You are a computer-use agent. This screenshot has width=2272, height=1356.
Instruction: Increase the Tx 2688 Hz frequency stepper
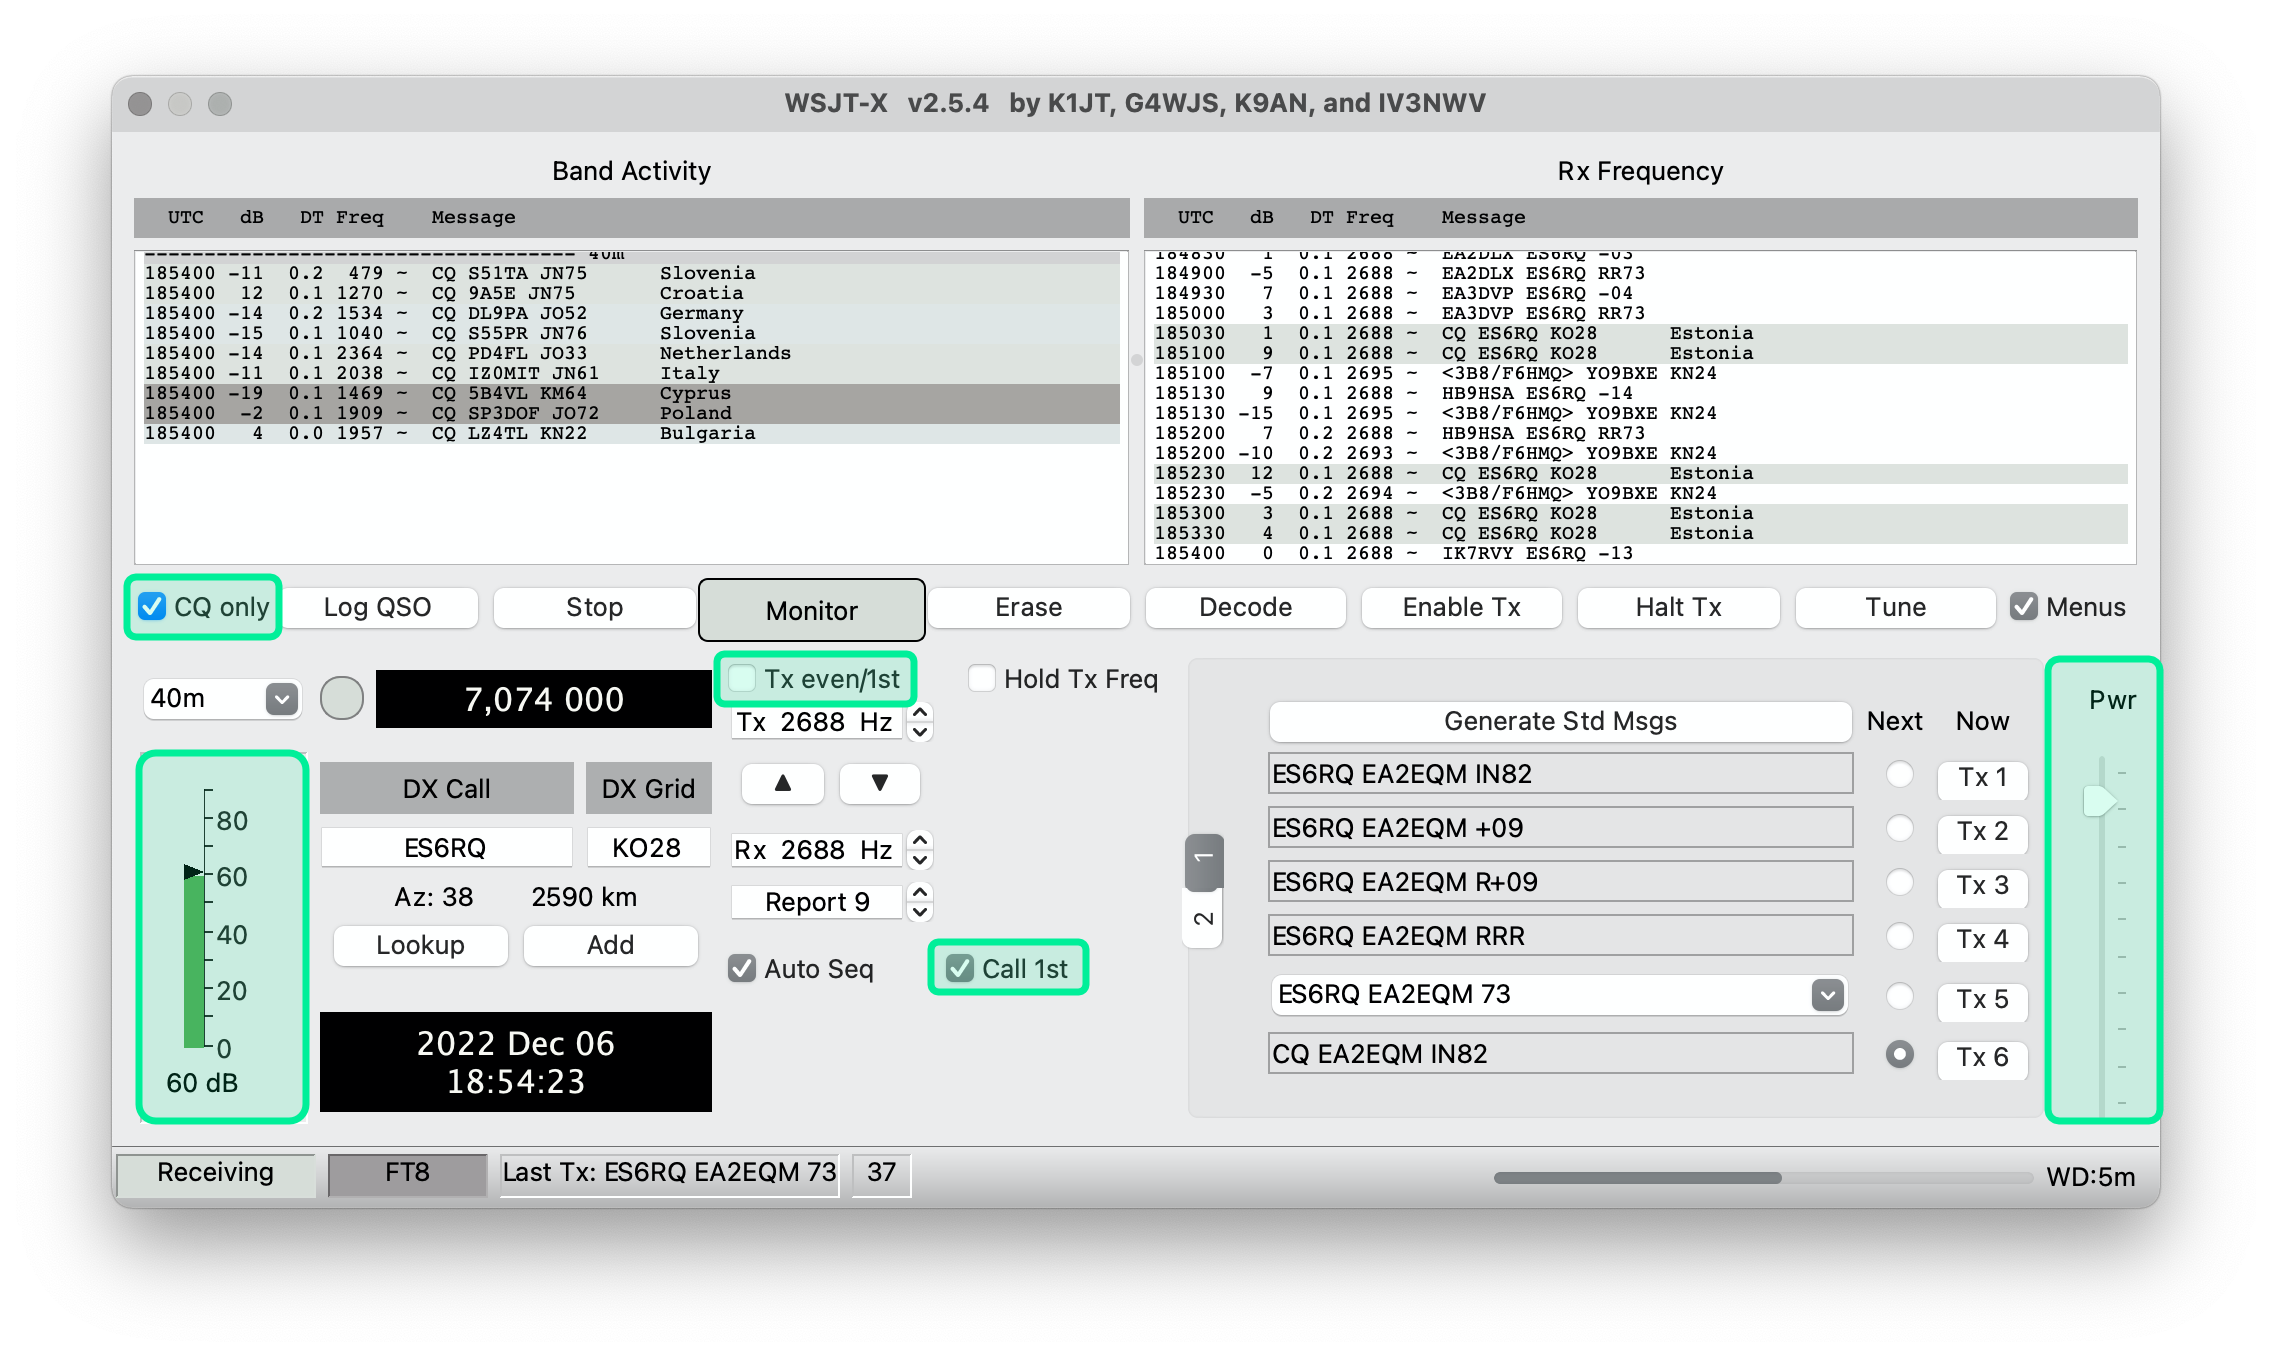tap(919, 713)
